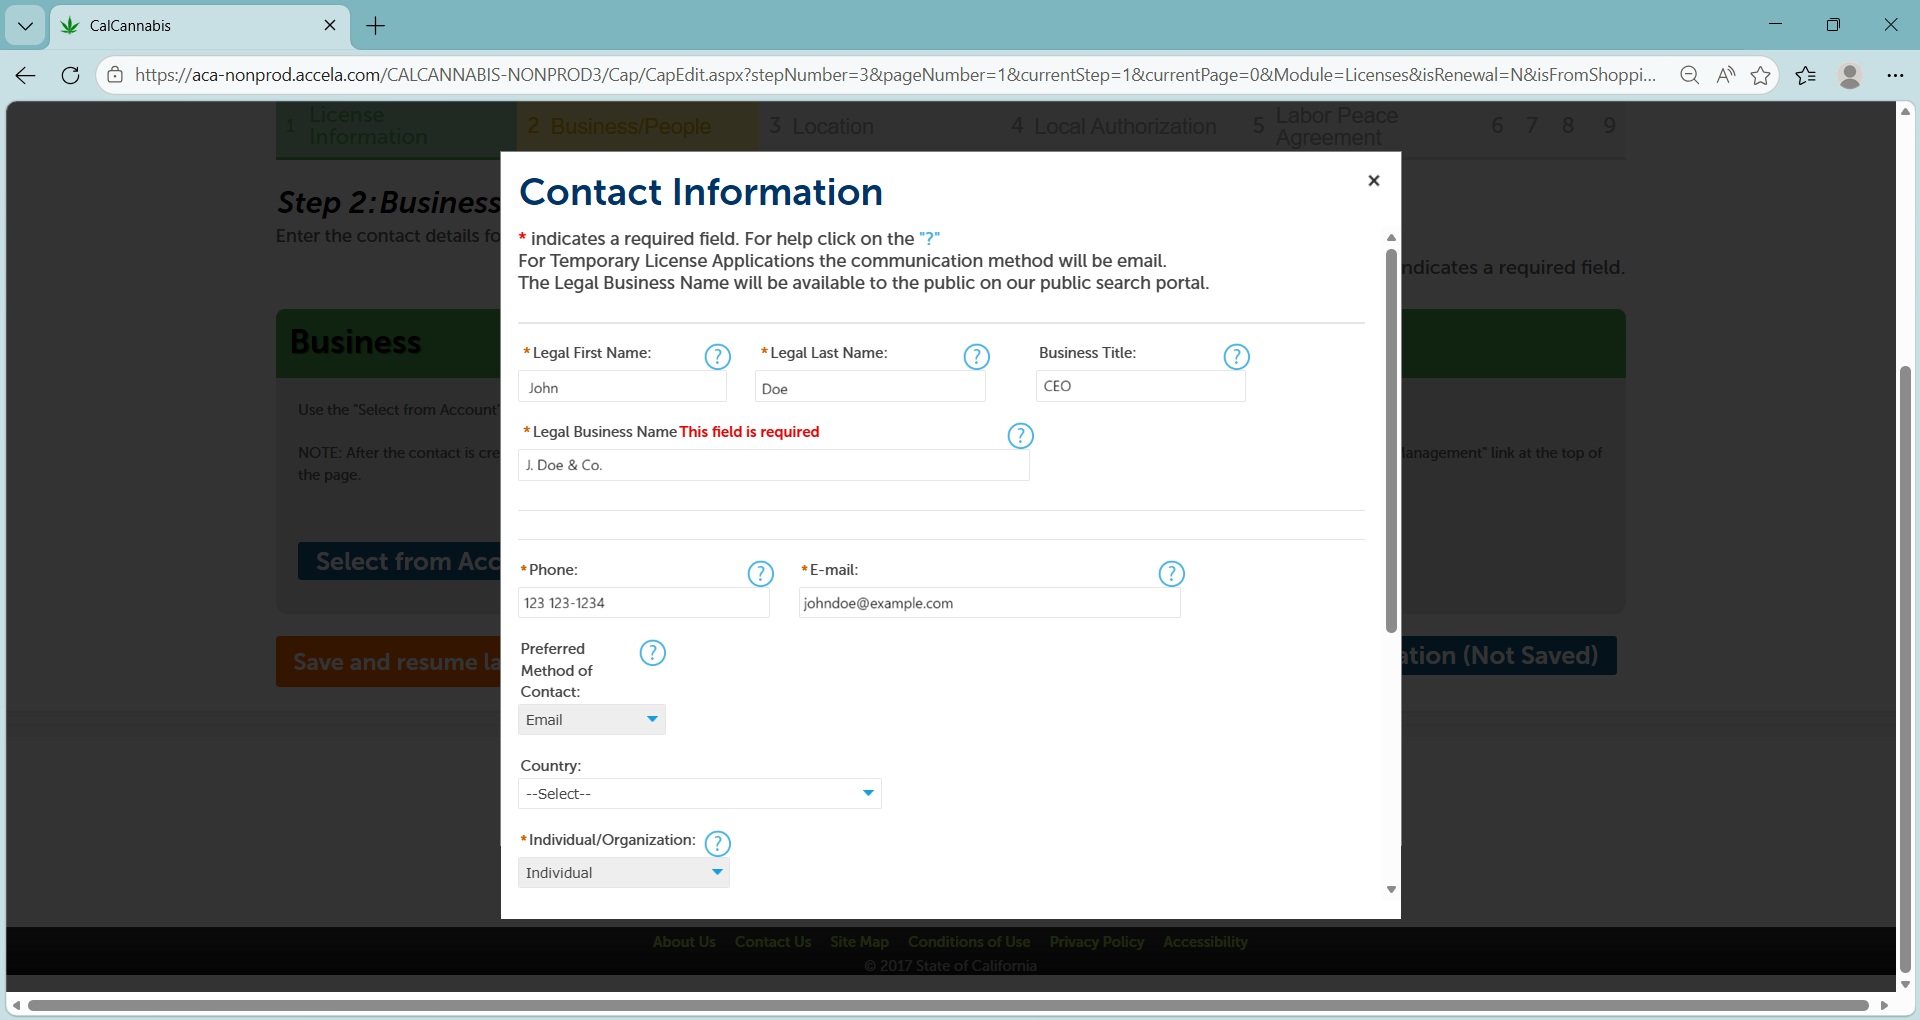Click the Business Title field
Screen dimensions: 1920x1020
(x=1141, y=386)
